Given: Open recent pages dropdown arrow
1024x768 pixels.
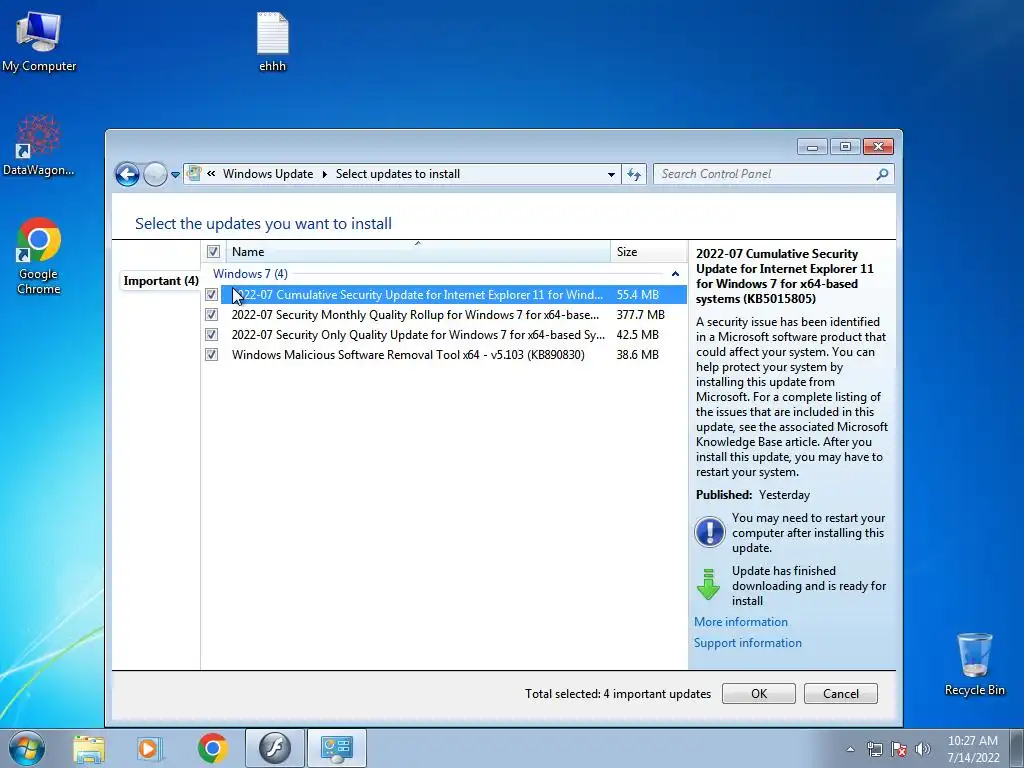Looking at the screenshot, I should coord(175,175).
